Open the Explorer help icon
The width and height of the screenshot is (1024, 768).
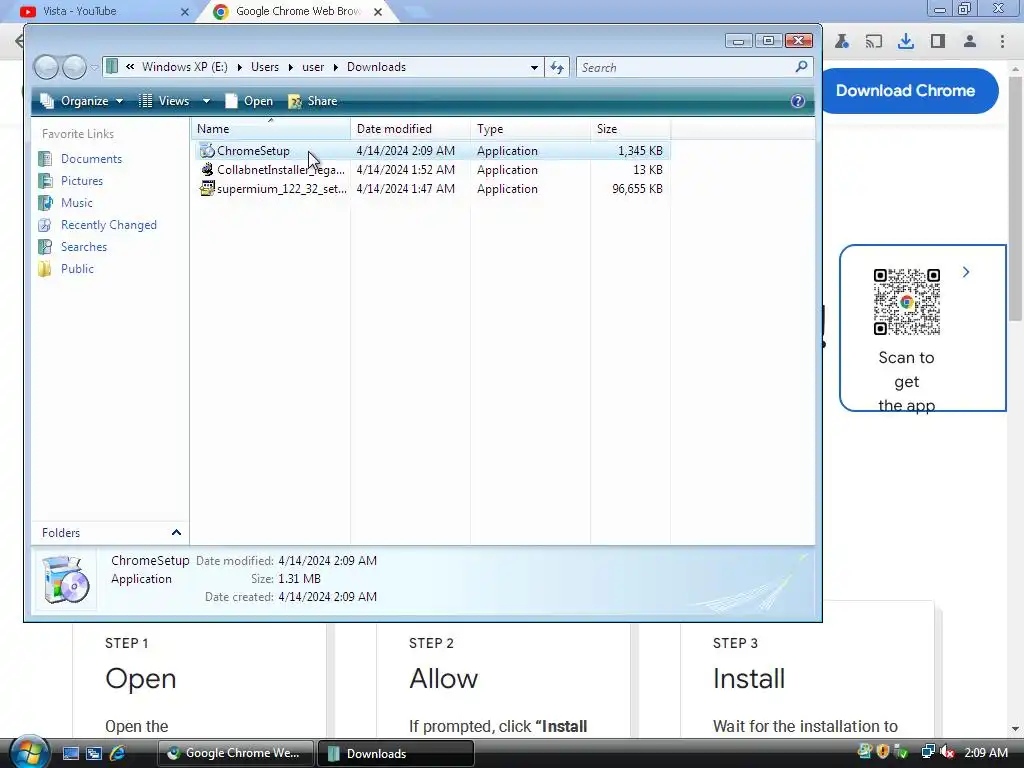coord(797,101)
